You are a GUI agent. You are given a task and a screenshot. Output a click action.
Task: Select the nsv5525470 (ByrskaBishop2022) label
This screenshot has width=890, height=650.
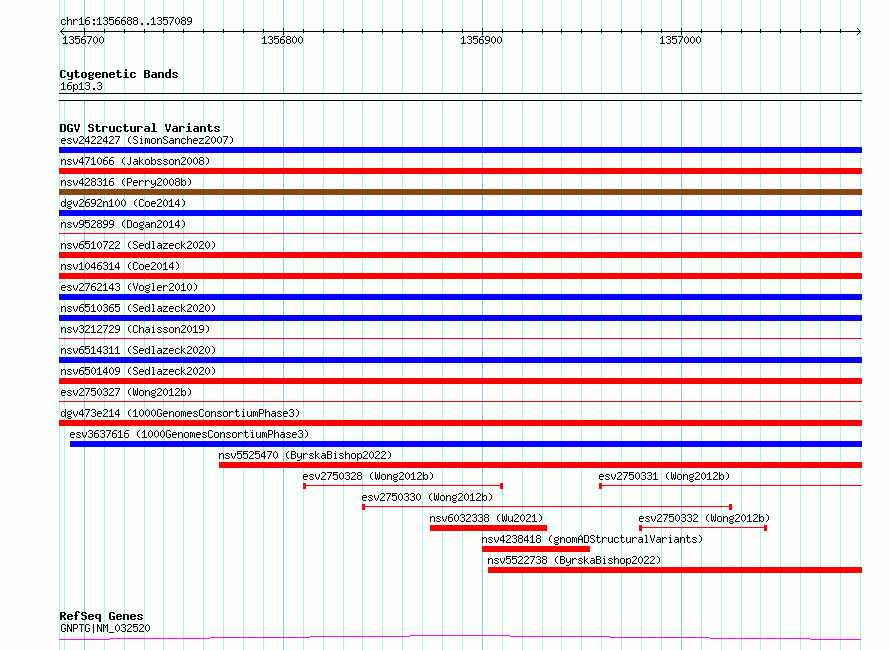click(x=312, y=455)
